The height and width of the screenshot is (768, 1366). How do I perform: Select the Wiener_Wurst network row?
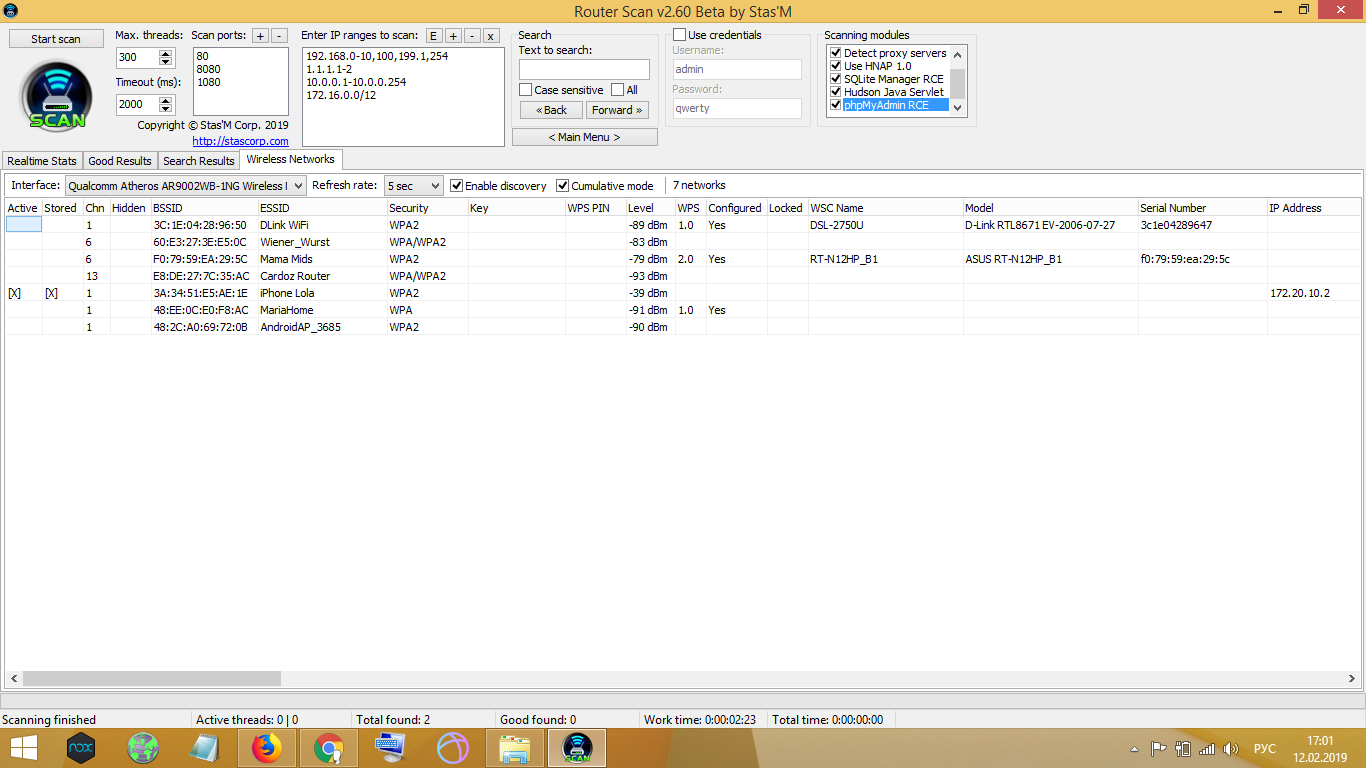[x=683, y=242]
